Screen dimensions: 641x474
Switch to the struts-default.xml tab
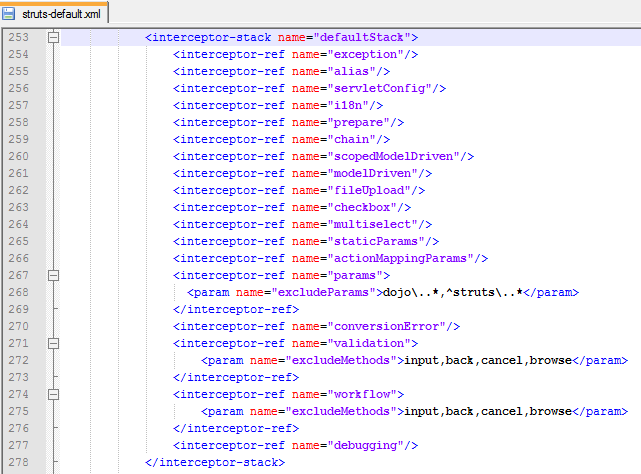click(62, 13)
